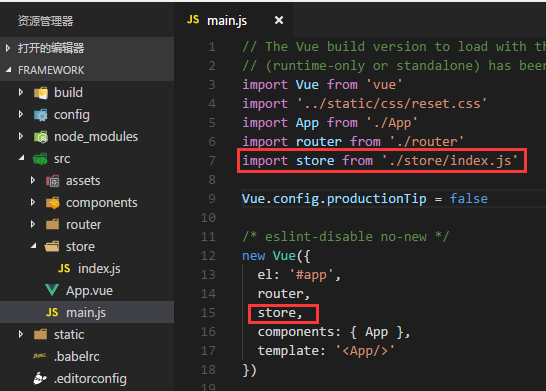Expand the router folder arrow
546x391 pixels.
33,224
